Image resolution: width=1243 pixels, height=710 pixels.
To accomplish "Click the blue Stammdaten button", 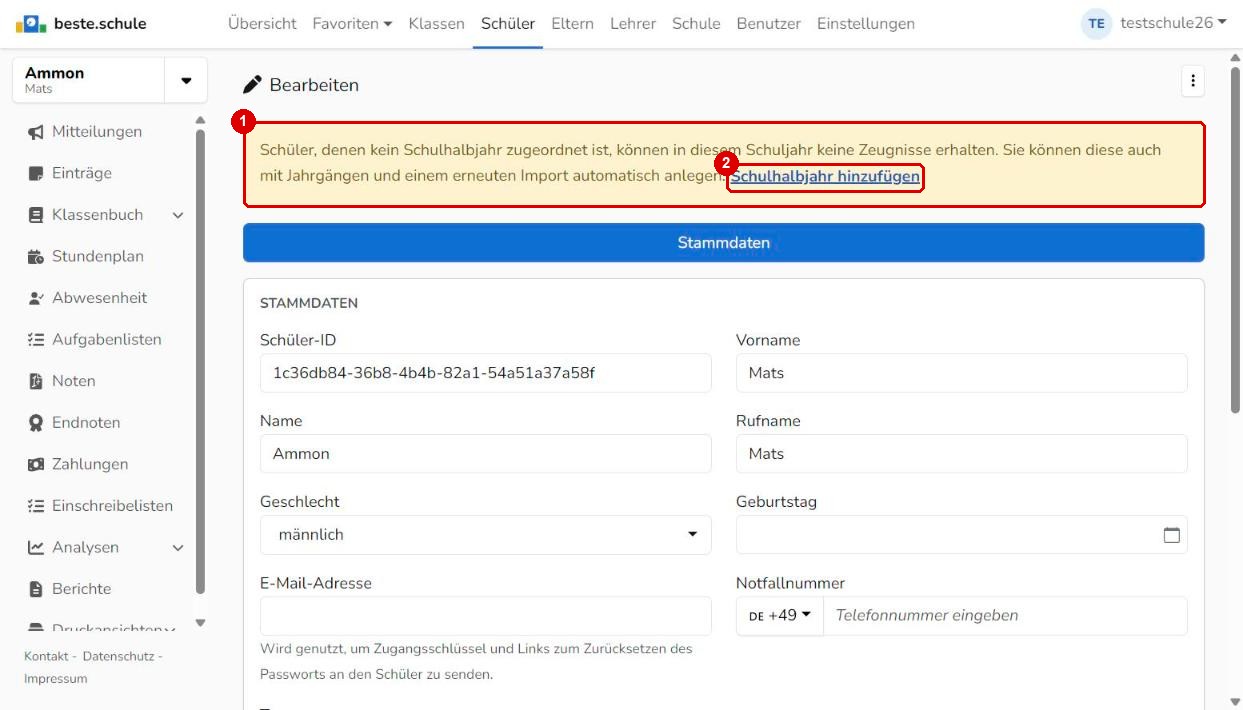I will tap(723, 243).
